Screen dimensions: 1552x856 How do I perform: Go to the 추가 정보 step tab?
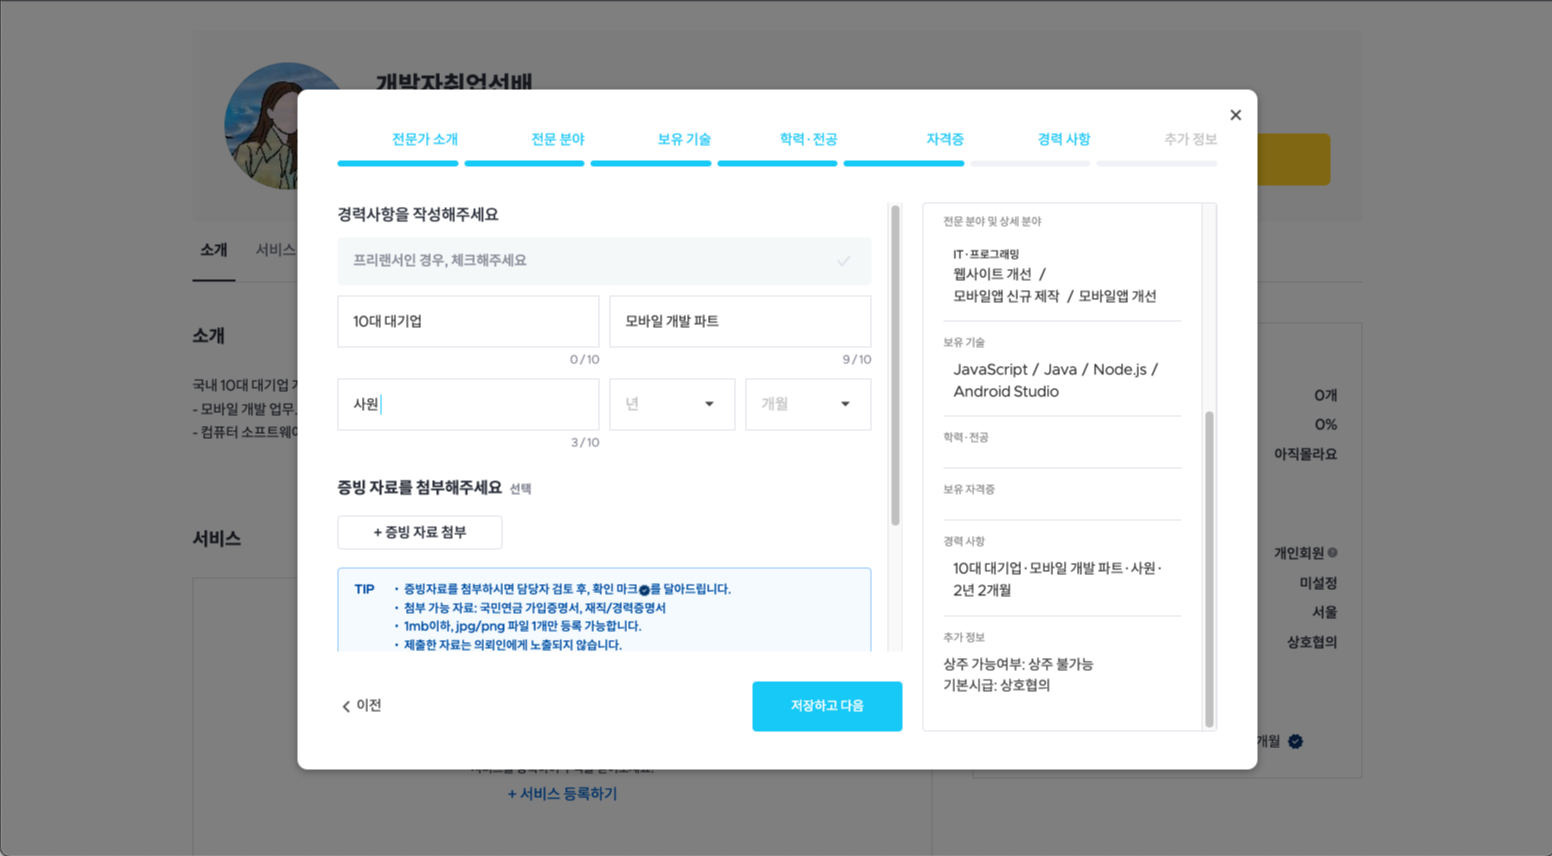(x=1190, y=139)
